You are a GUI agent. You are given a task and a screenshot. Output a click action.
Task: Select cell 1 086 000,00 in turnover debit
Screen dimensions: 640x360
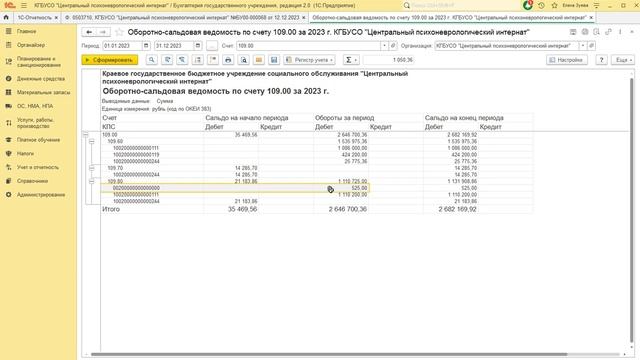tap(341, 148)
